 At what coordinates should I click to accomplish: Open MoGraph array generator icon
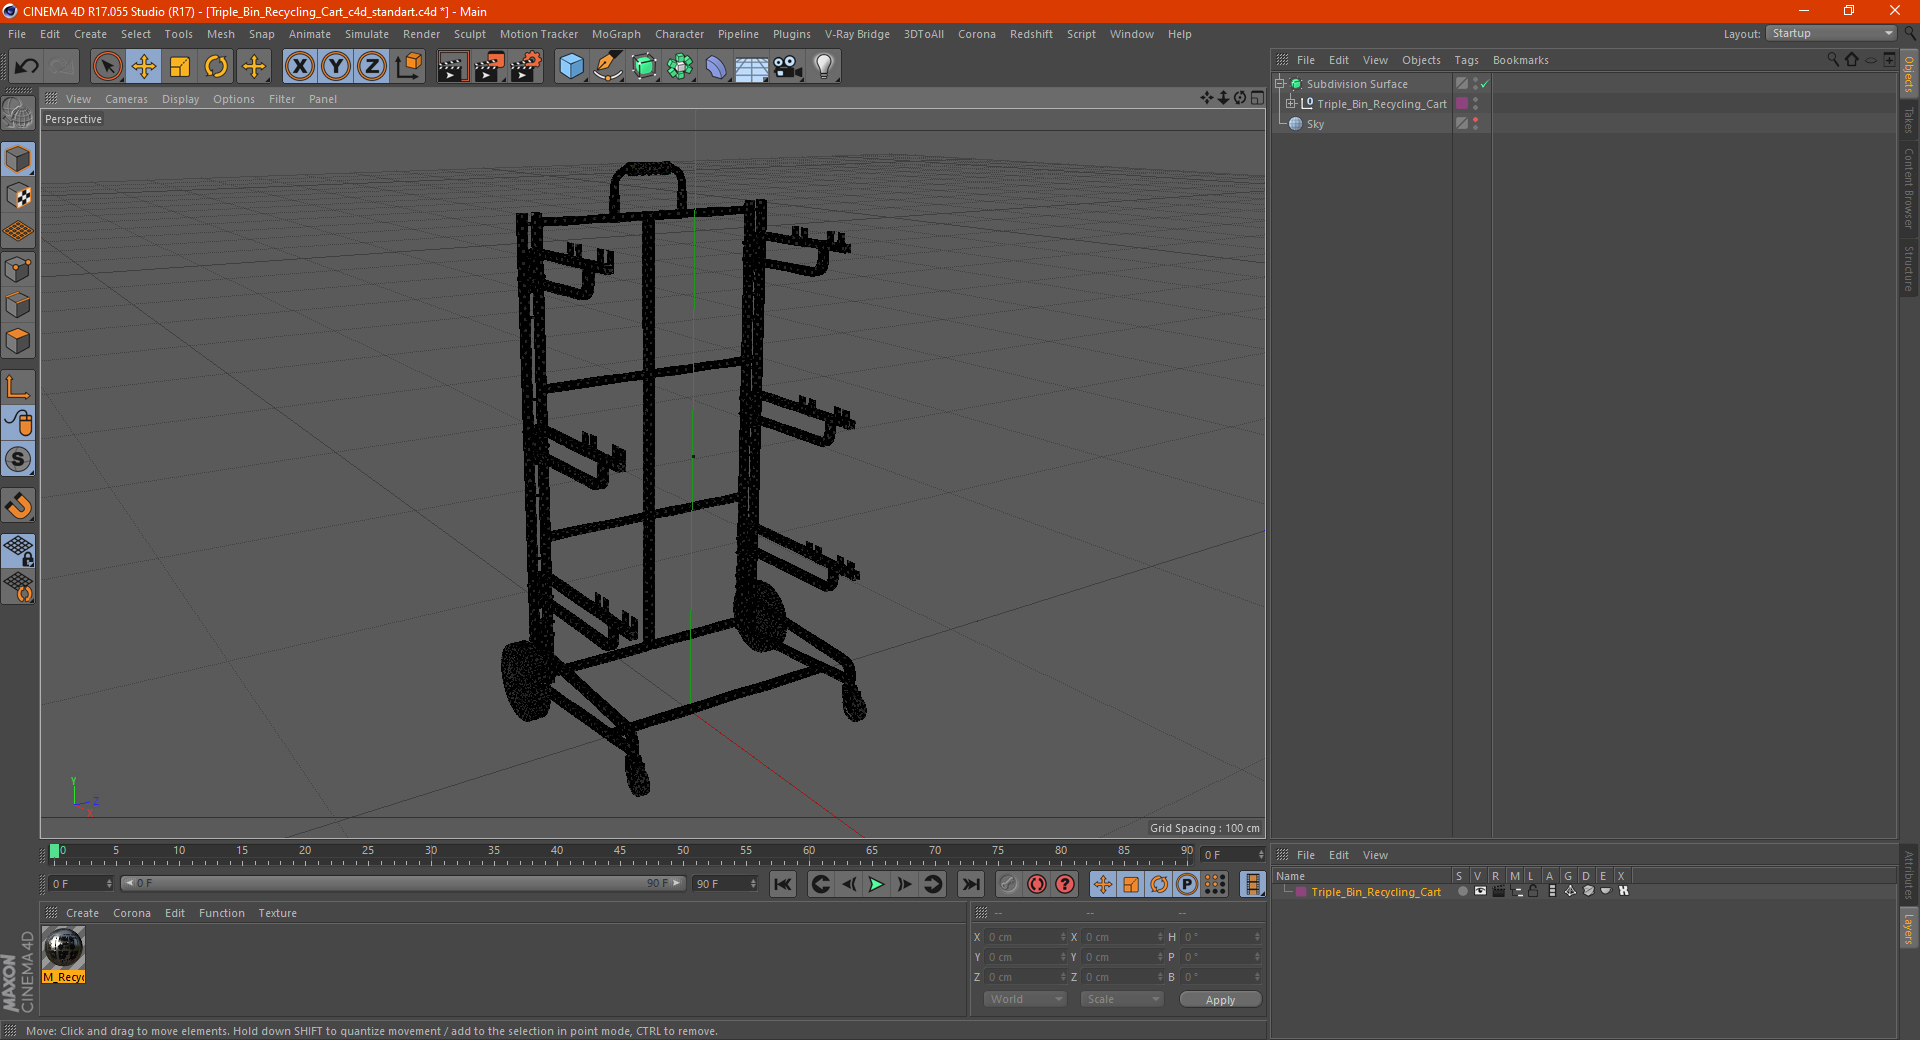680,67
